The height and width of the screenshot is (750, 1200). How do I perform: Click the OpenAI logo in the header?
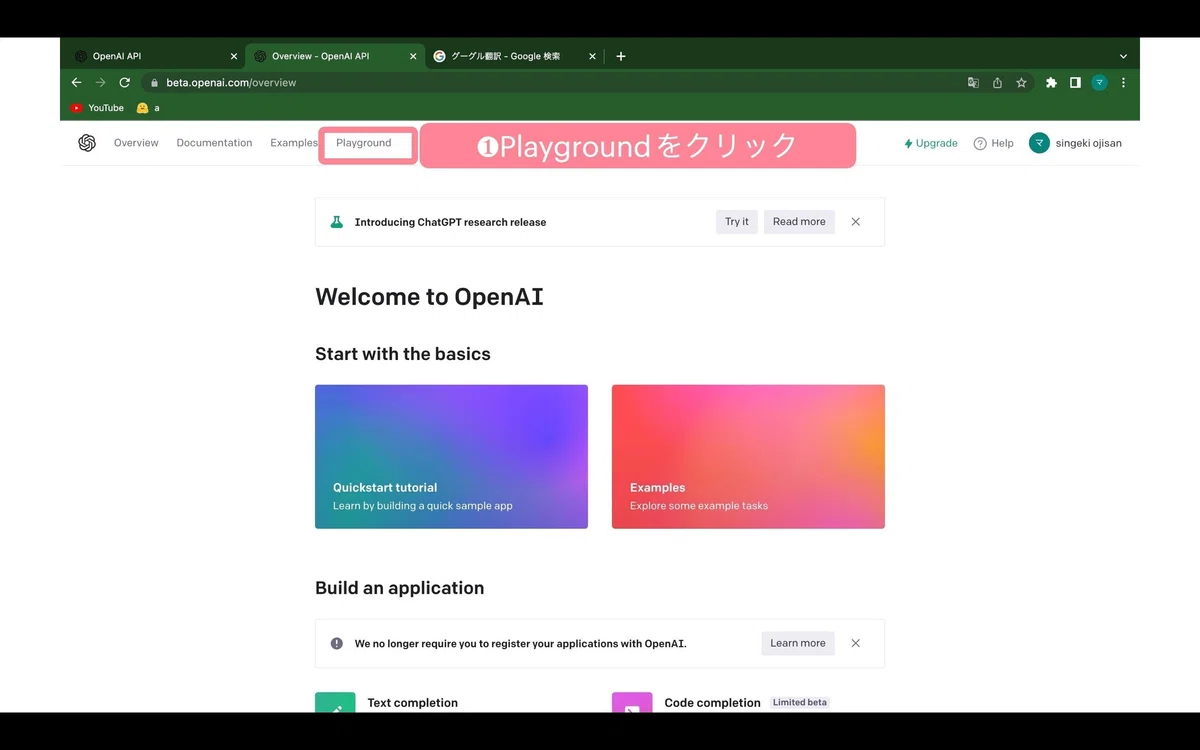coord(87,143)
